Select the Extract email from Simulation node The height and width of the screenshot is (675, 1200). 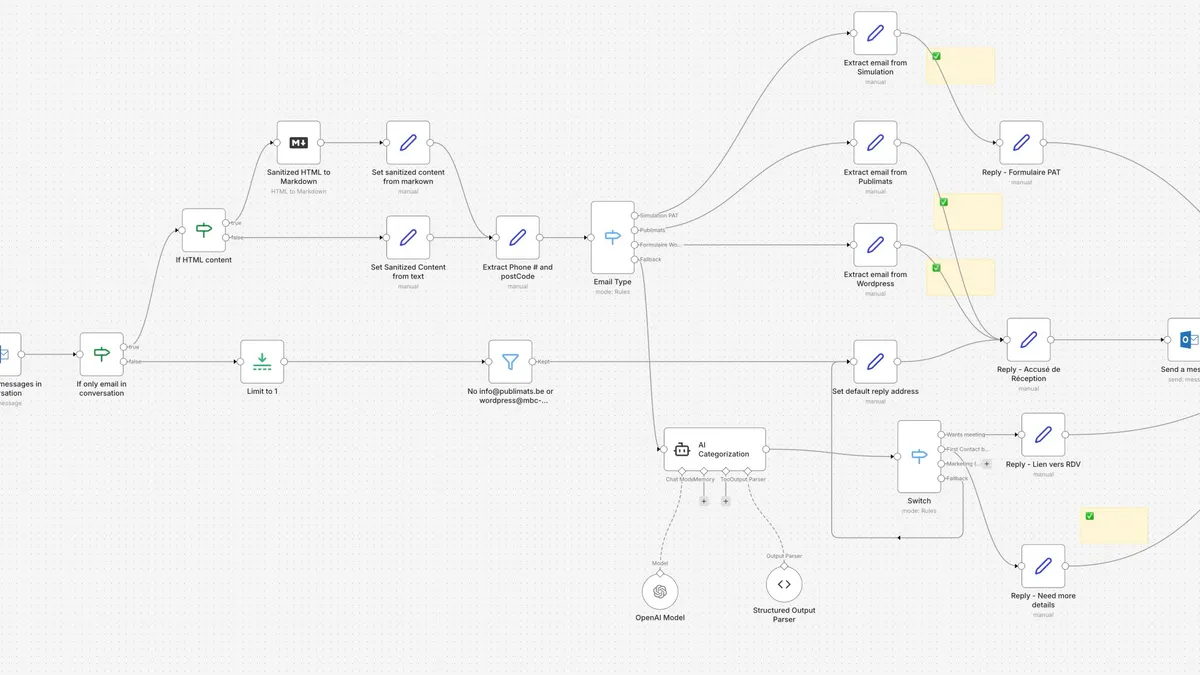(875, 33)
